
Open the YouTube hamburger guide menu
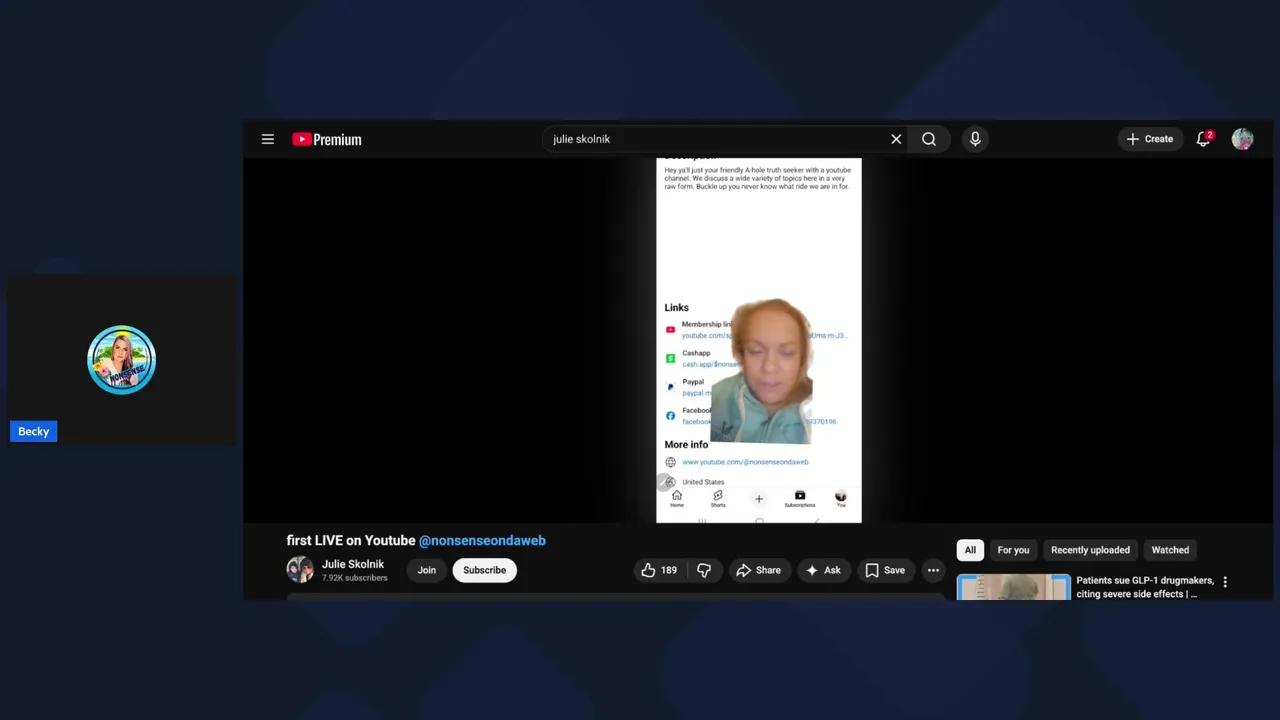[x=268, y=139]
